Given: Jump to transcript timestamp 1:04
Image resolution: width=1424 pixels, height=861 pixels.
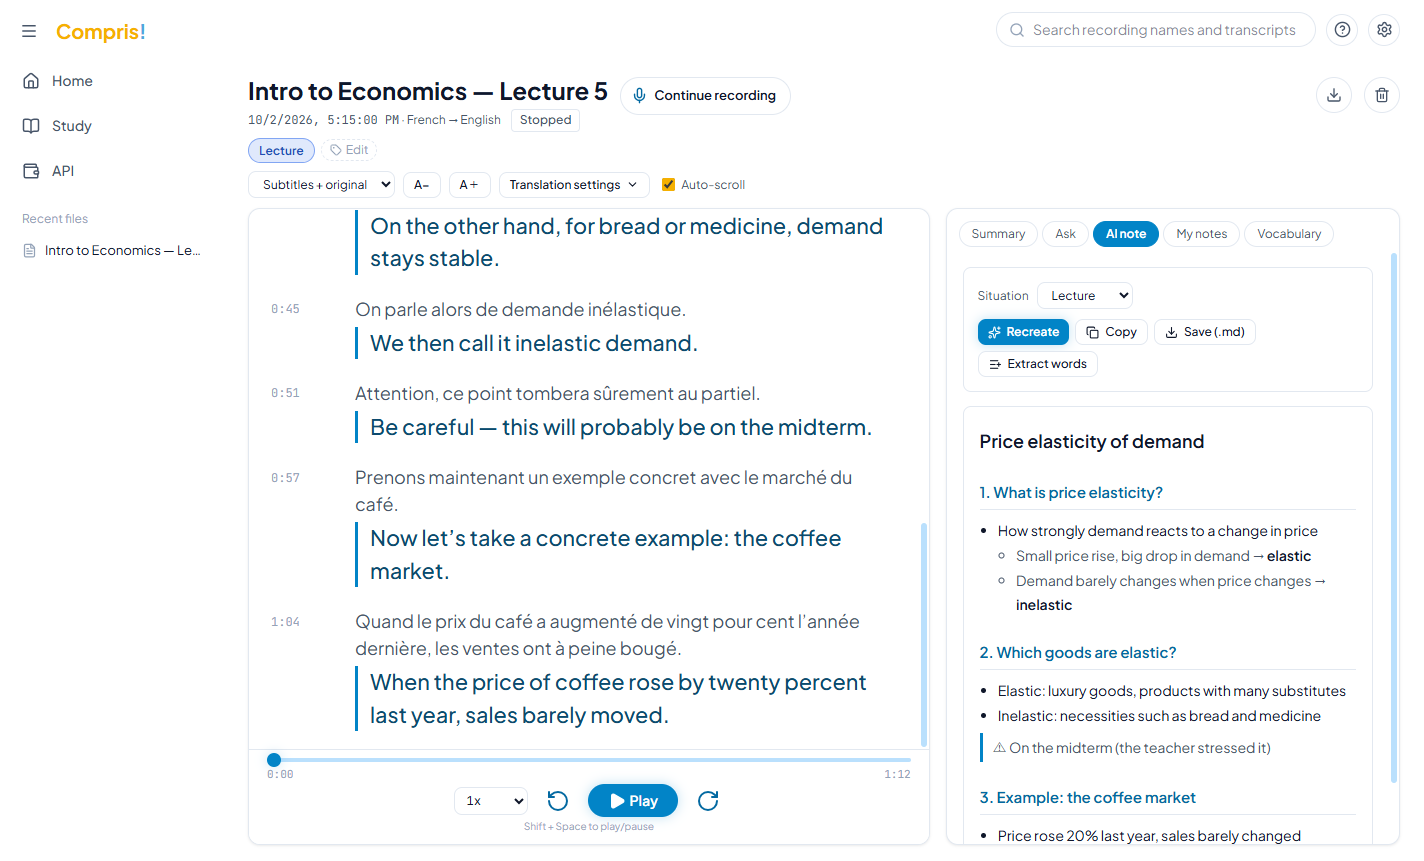Looking at the screenshot, I should pos(285,623).
